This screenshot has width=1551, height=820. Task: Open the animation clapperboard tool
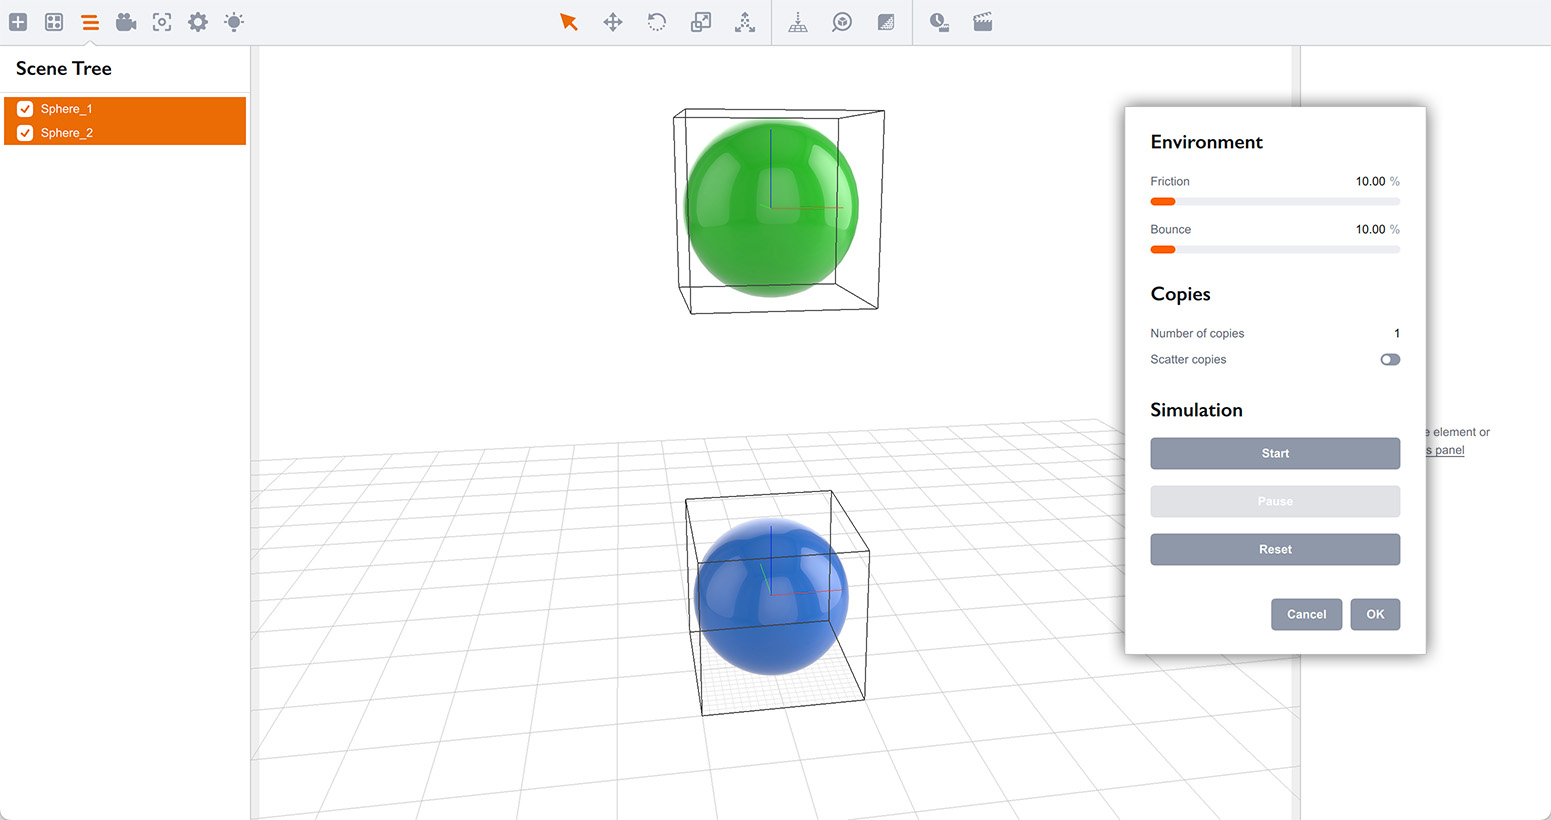[982, 21]
